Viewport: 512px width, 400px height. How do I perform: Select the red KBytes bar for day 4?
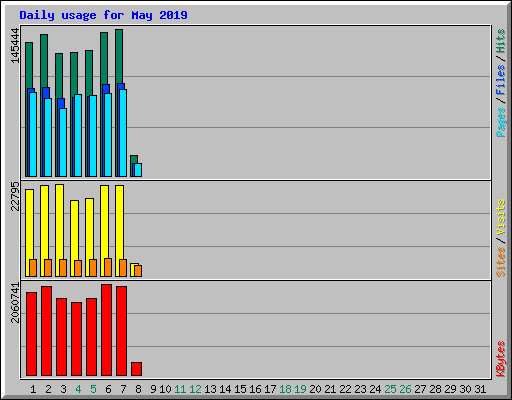click(x=76, y=339)
